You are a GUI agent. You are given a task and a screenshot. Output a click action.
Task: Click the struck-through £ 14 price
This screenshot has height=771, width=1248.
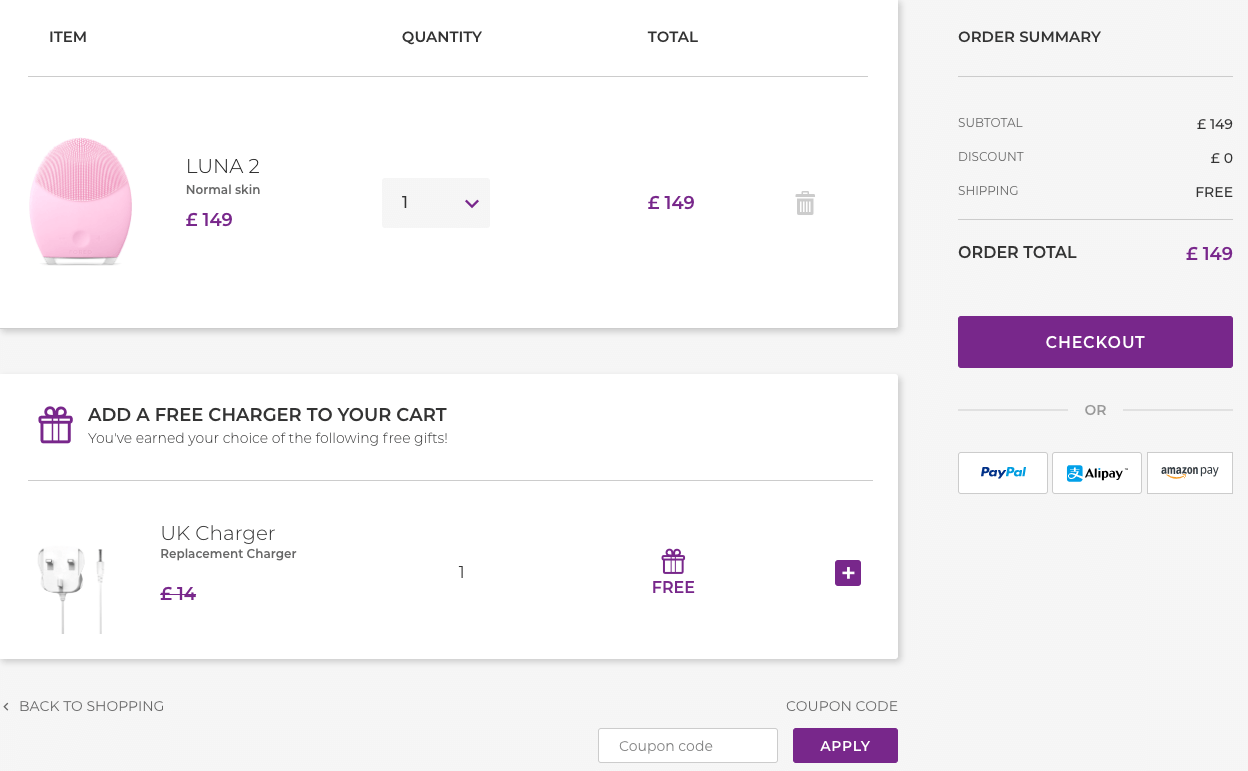pos(179,594)
